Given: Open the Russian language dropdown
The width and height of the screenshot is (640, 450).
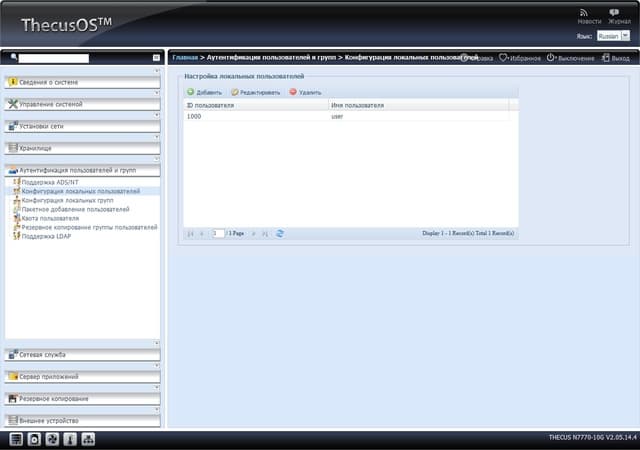Looking at the screenshot, I should (613, 36).
